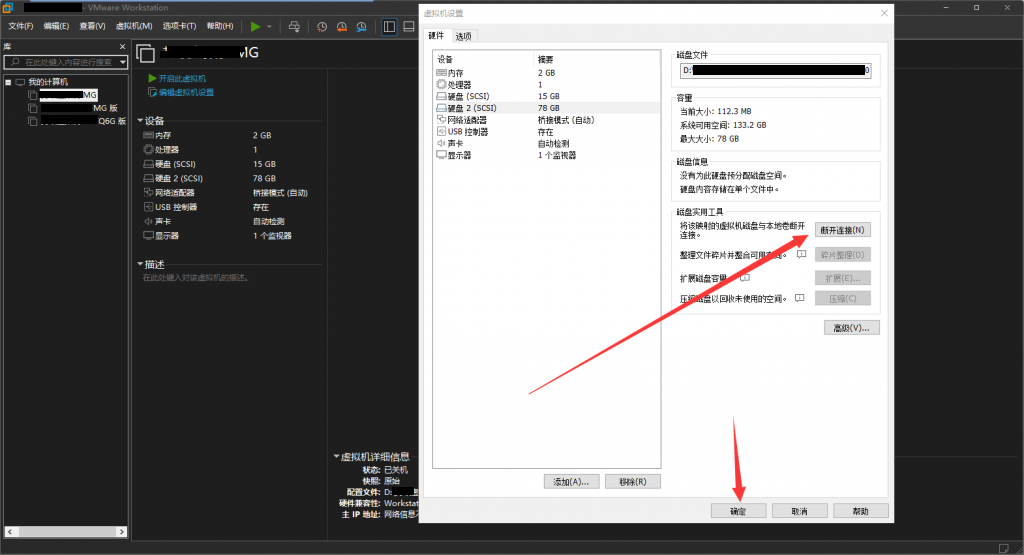Image resolution: width=1024 pixels, height=555 pixels.
Task: Click the VMware Workstation logo in title bar
Action: click(8, 7)
